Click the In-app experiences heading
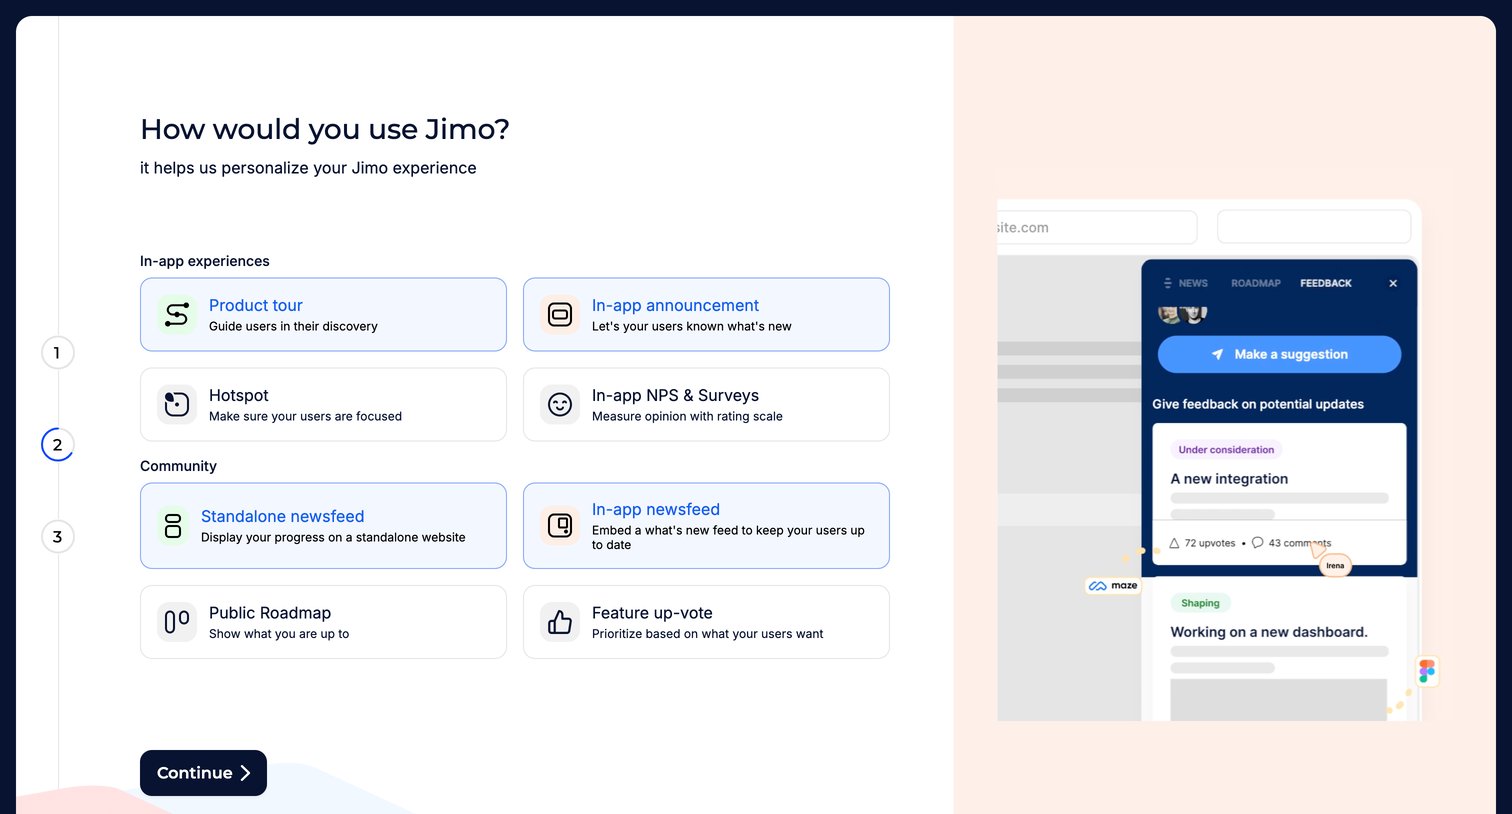The image size is (1512, 814). coord(205,261)
